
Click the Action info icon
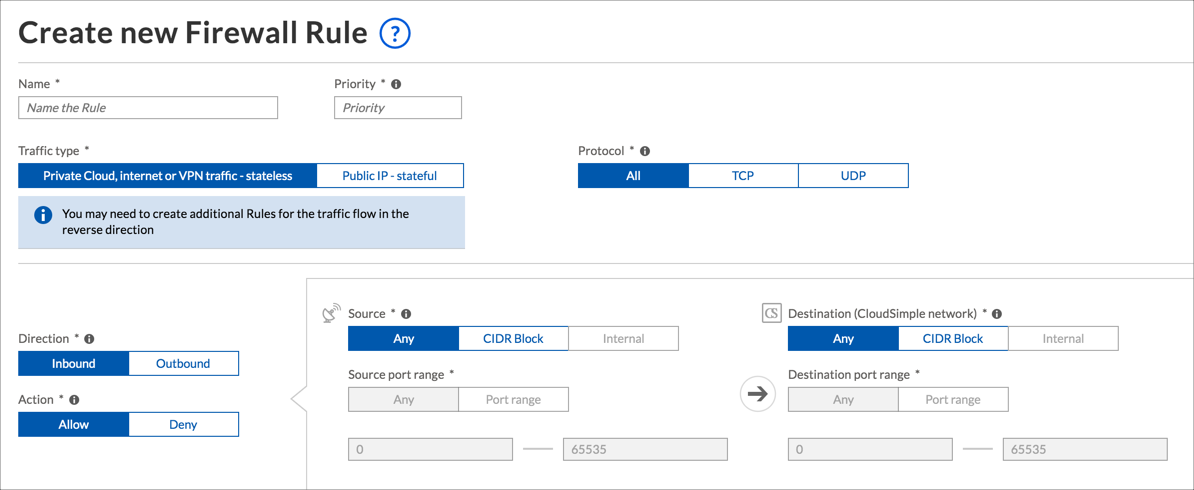coord(74,400)
